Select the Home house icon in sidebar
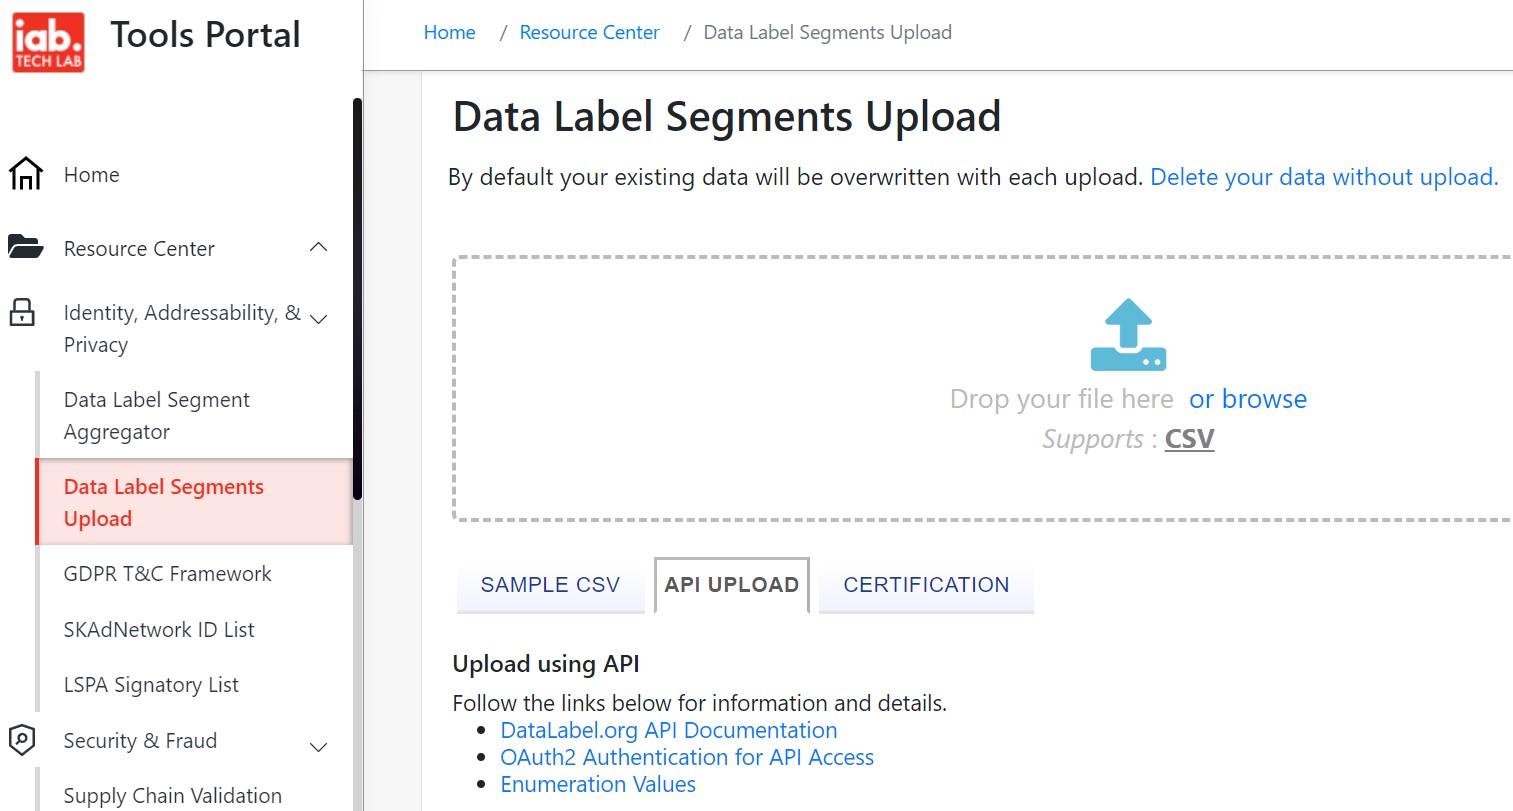The image size is (1513, 811). 24,173
